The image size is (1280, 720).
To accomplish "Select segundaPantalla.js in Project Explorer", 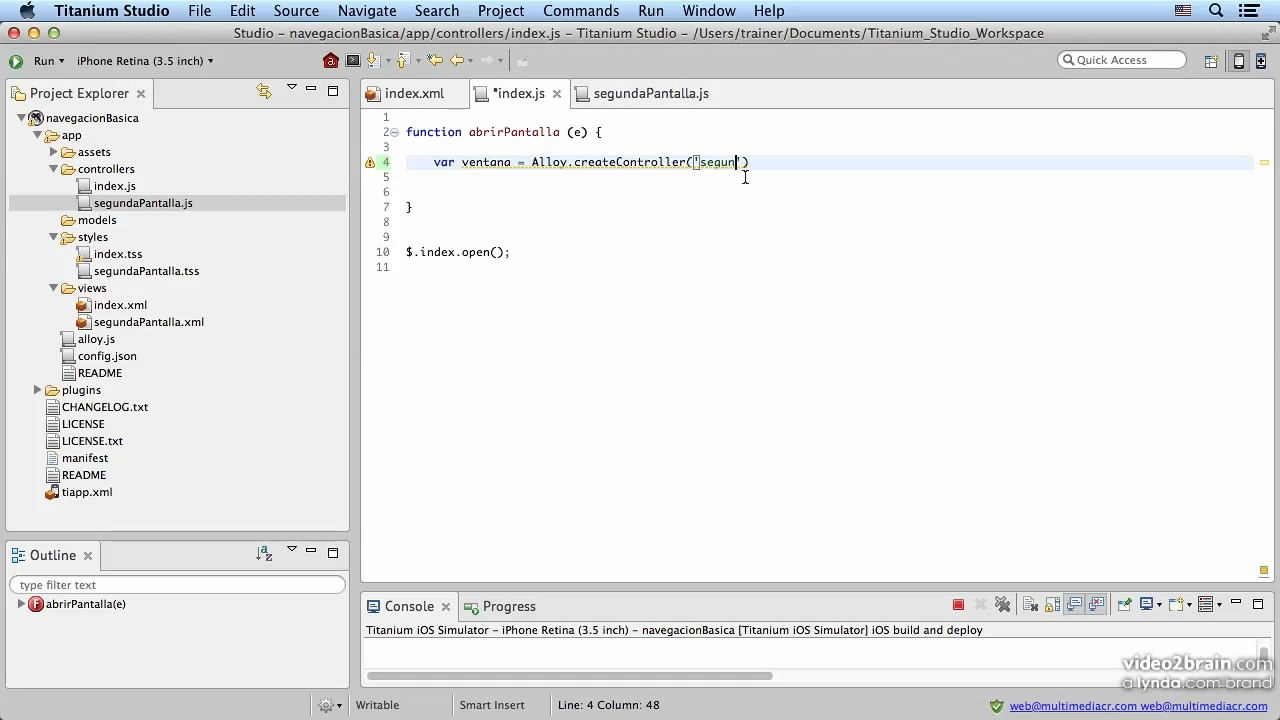I will [x=143, y=203].
